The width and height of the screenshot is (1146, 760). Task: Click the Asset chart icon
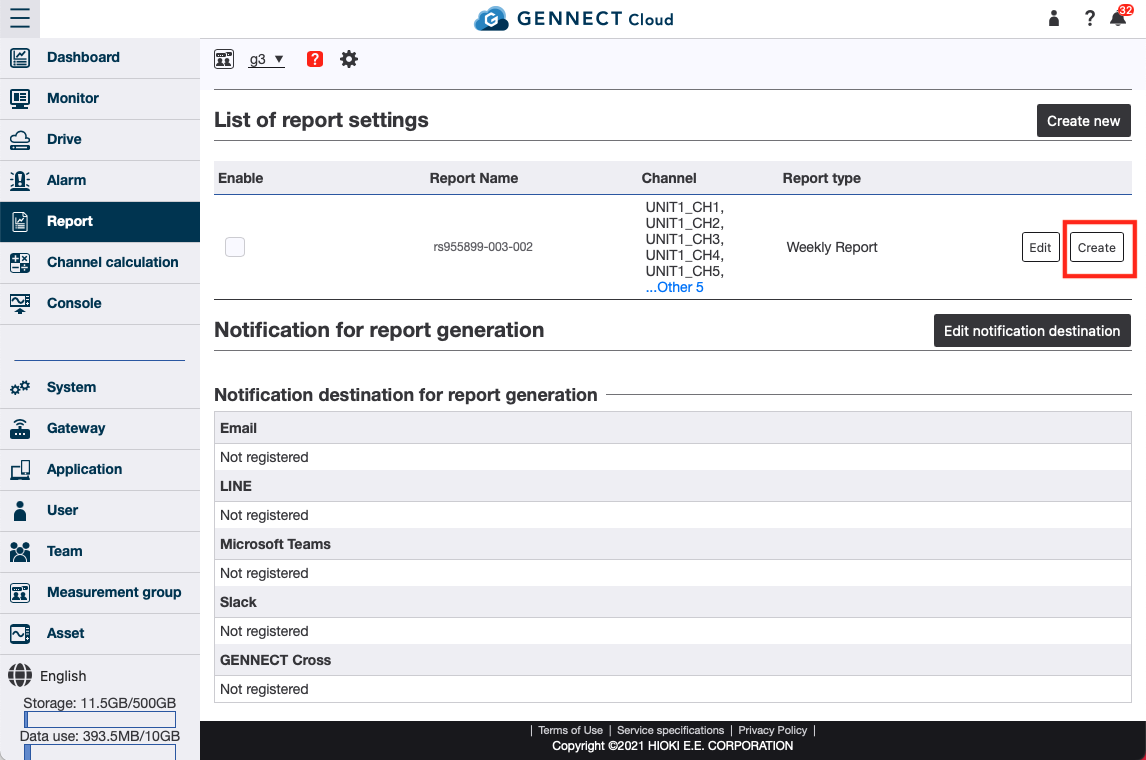pos(20,634)
